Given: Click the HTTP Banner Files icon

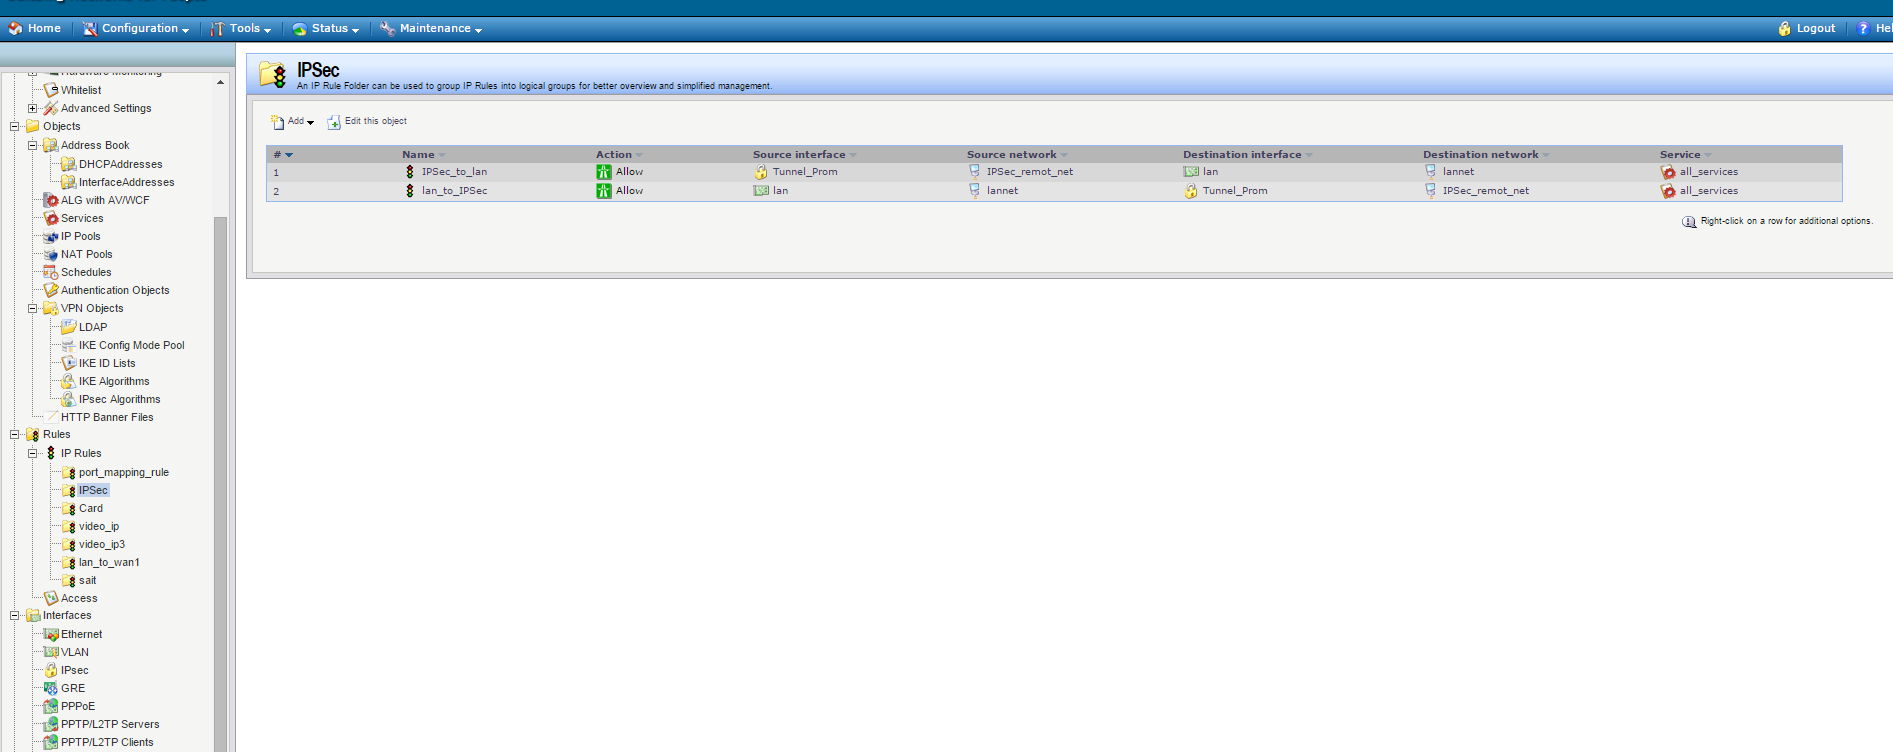Looking at the screenshot, I should (x=51, y=417).
